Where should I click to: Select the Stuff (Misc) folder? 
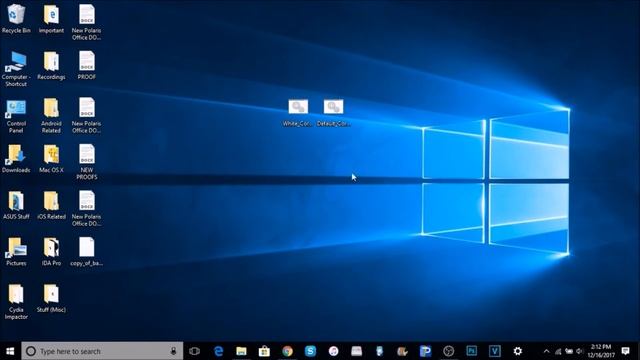[51, 298]
